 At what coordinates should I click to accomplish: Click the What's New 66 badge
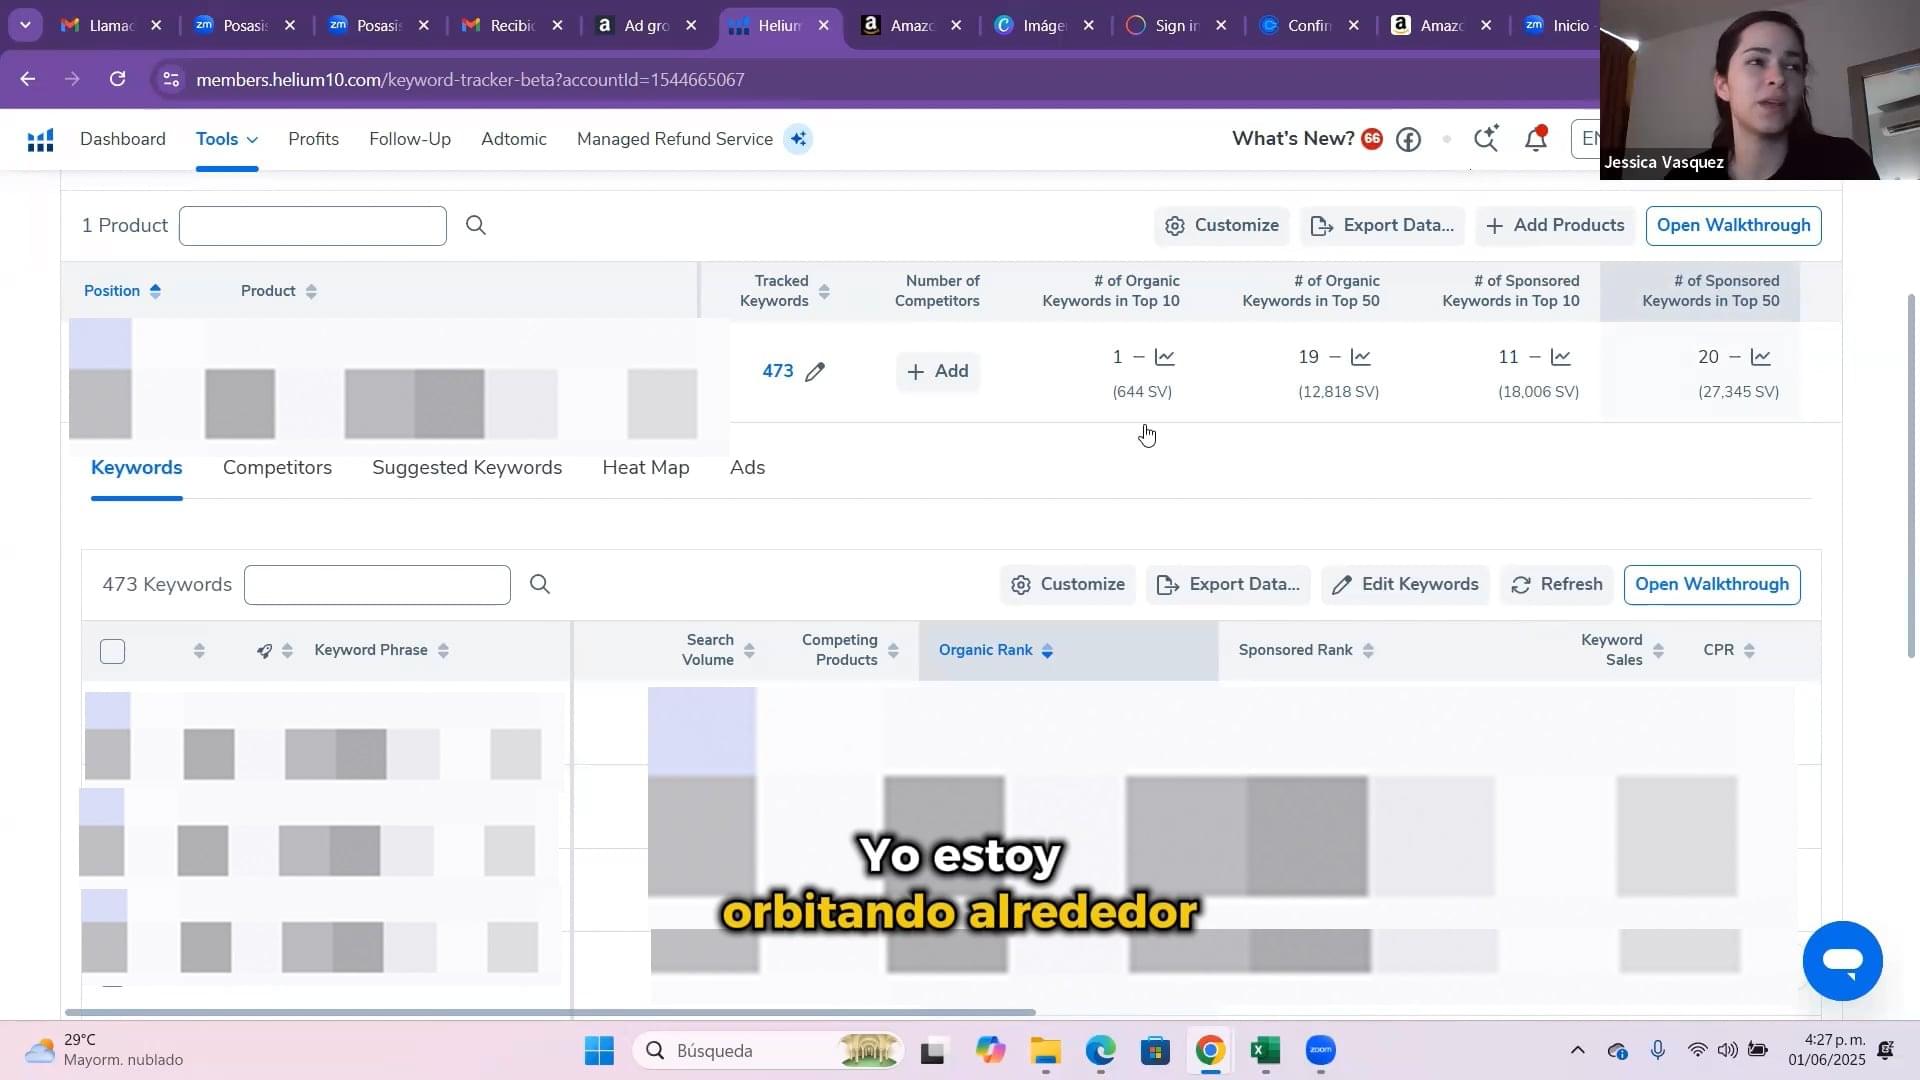(1371, 139)
